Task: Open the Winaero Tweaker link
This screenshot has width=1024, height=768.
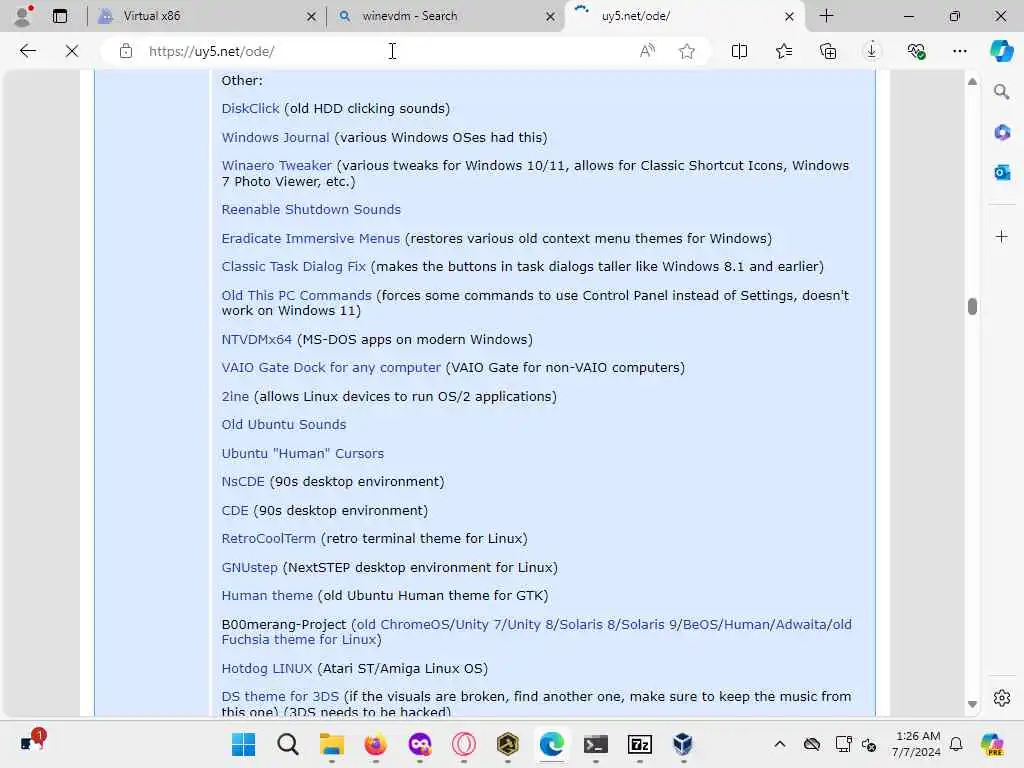Action: coord(276,165)
